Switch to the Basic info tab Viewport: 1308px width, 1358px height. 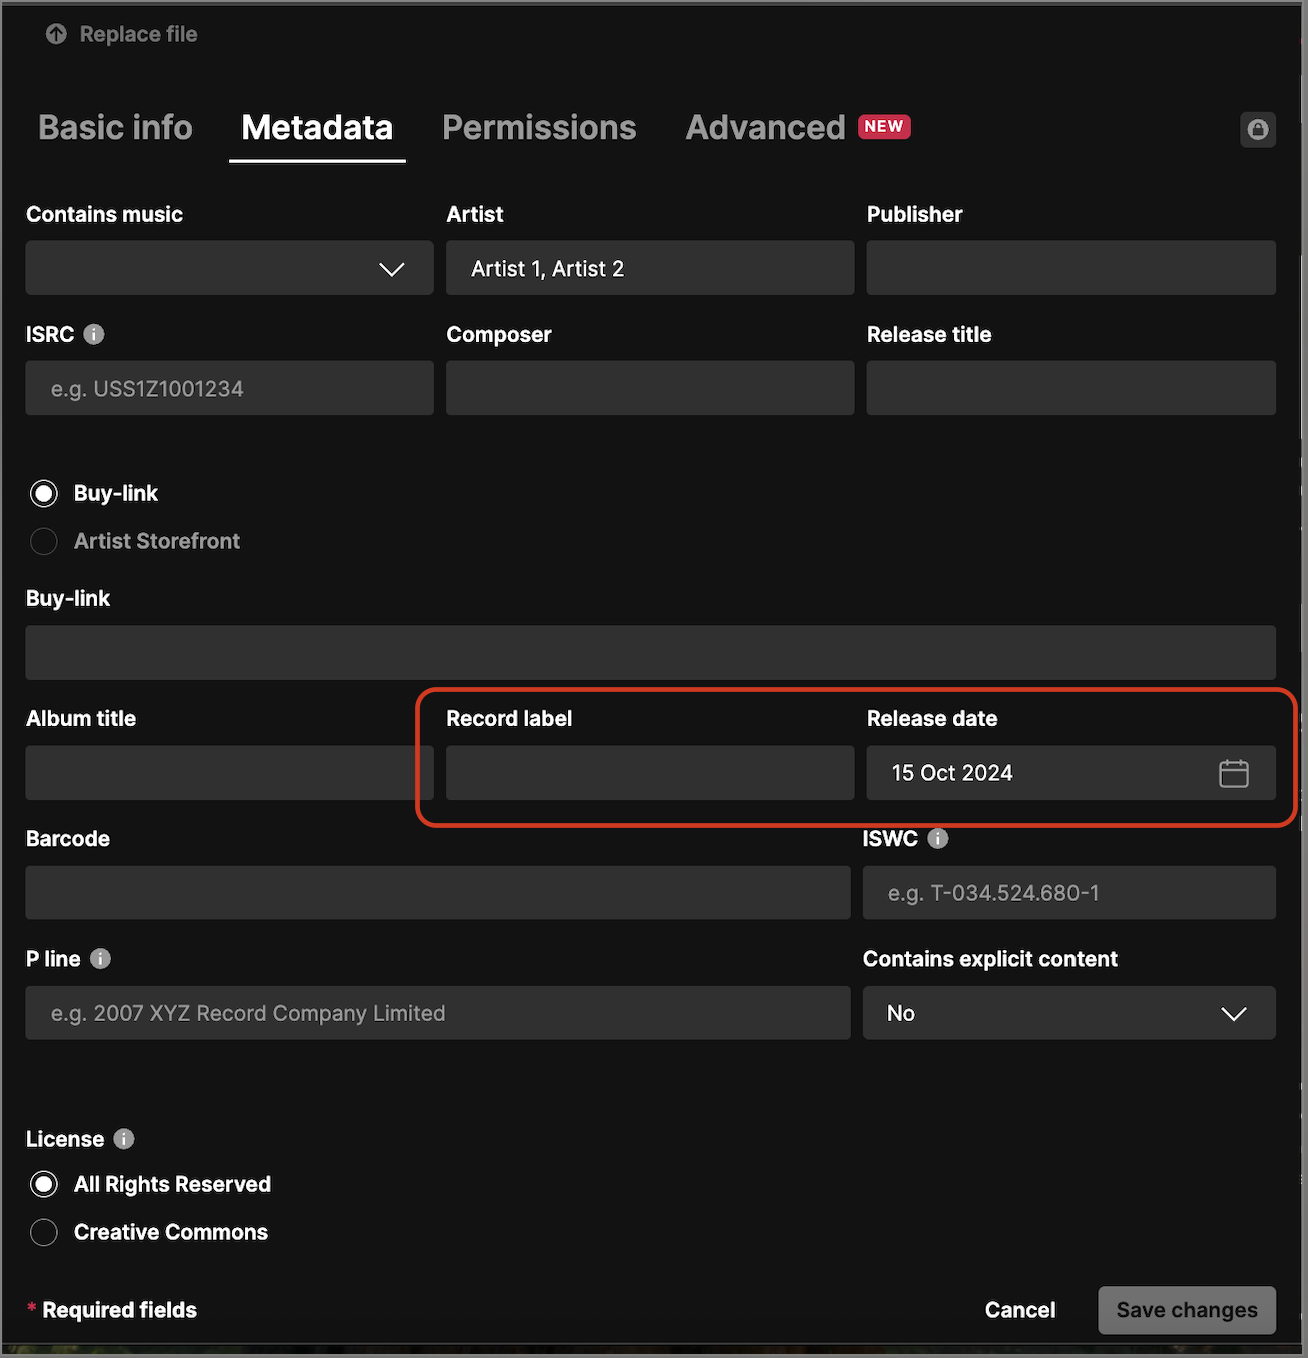[x=115, y=128]
